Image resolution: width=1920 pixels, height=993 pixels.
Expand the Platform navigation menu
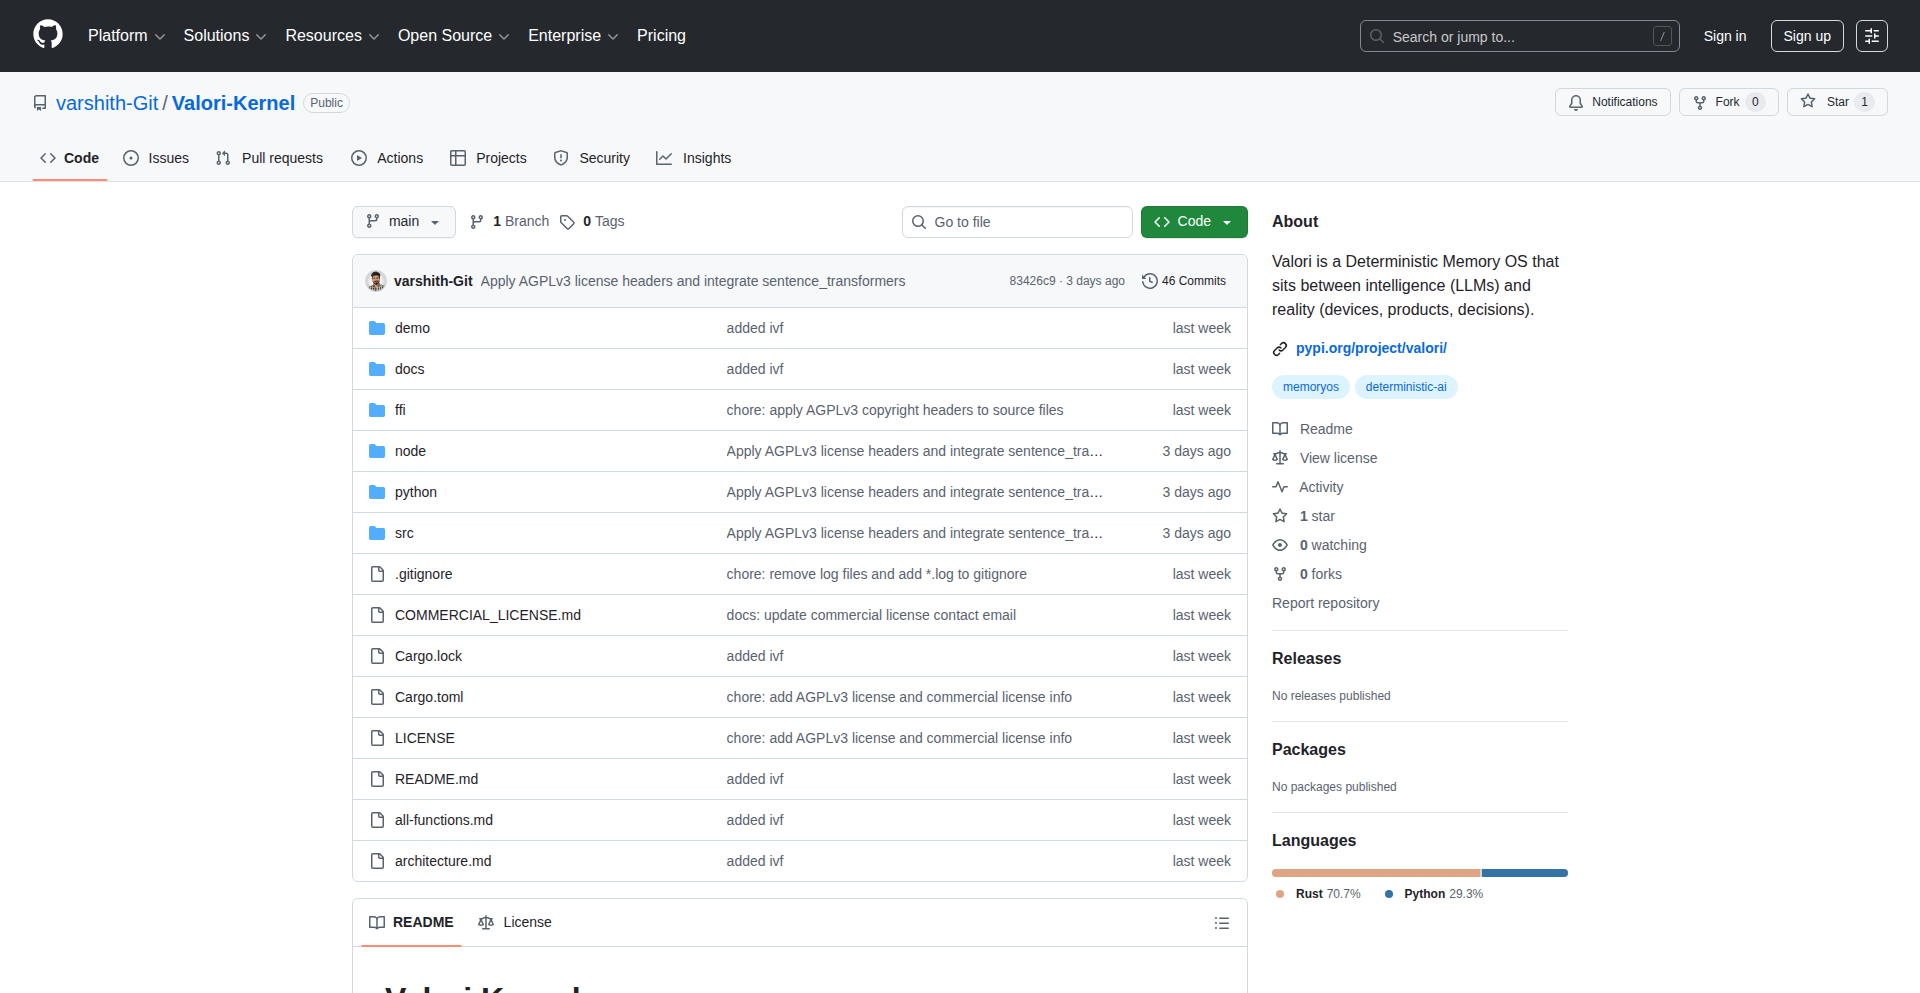[126, 36]
